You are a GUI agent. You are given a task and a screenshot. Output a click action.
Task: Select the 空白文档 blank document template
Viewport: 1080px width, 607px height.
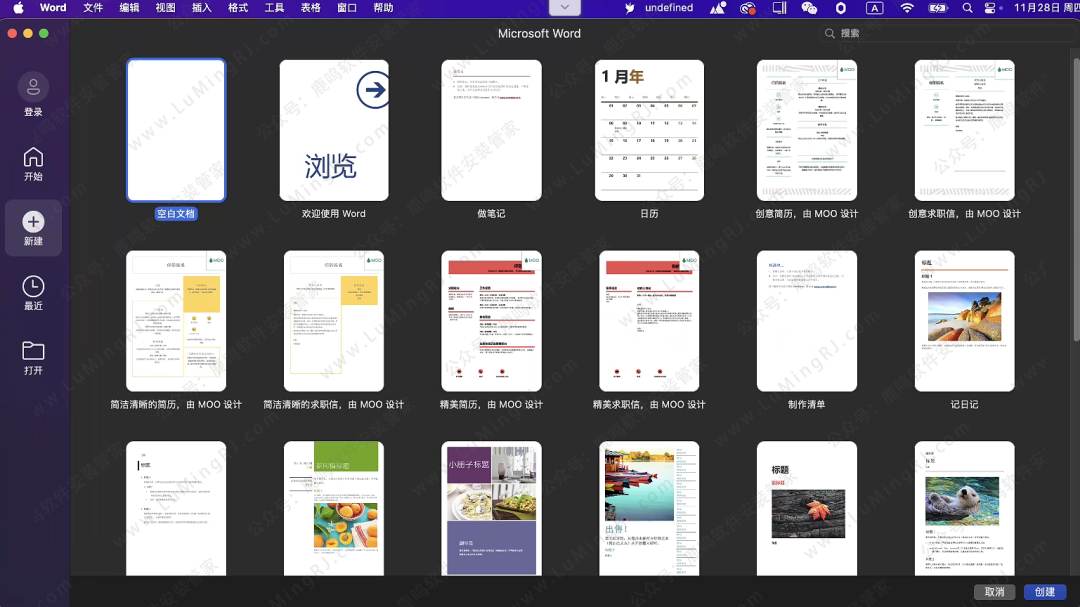[176, 130]
